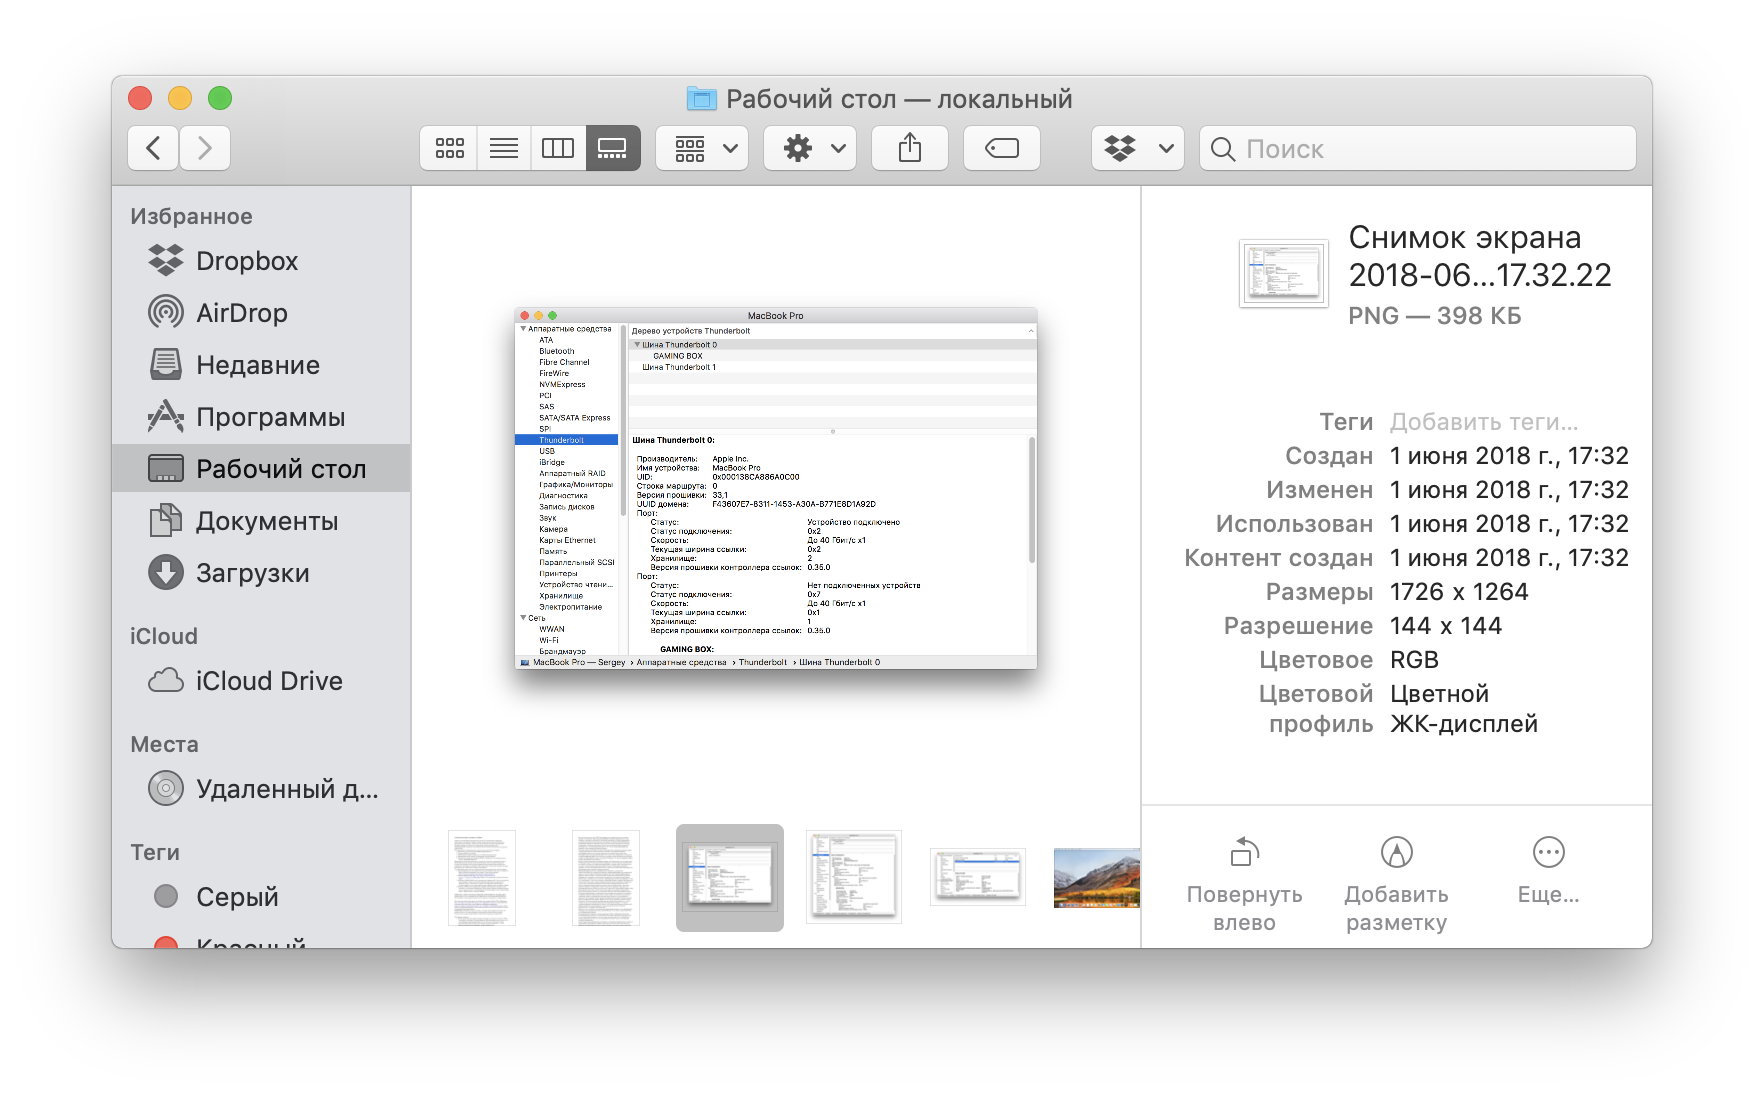Click the Теги sidebar heading

point(155,852)
